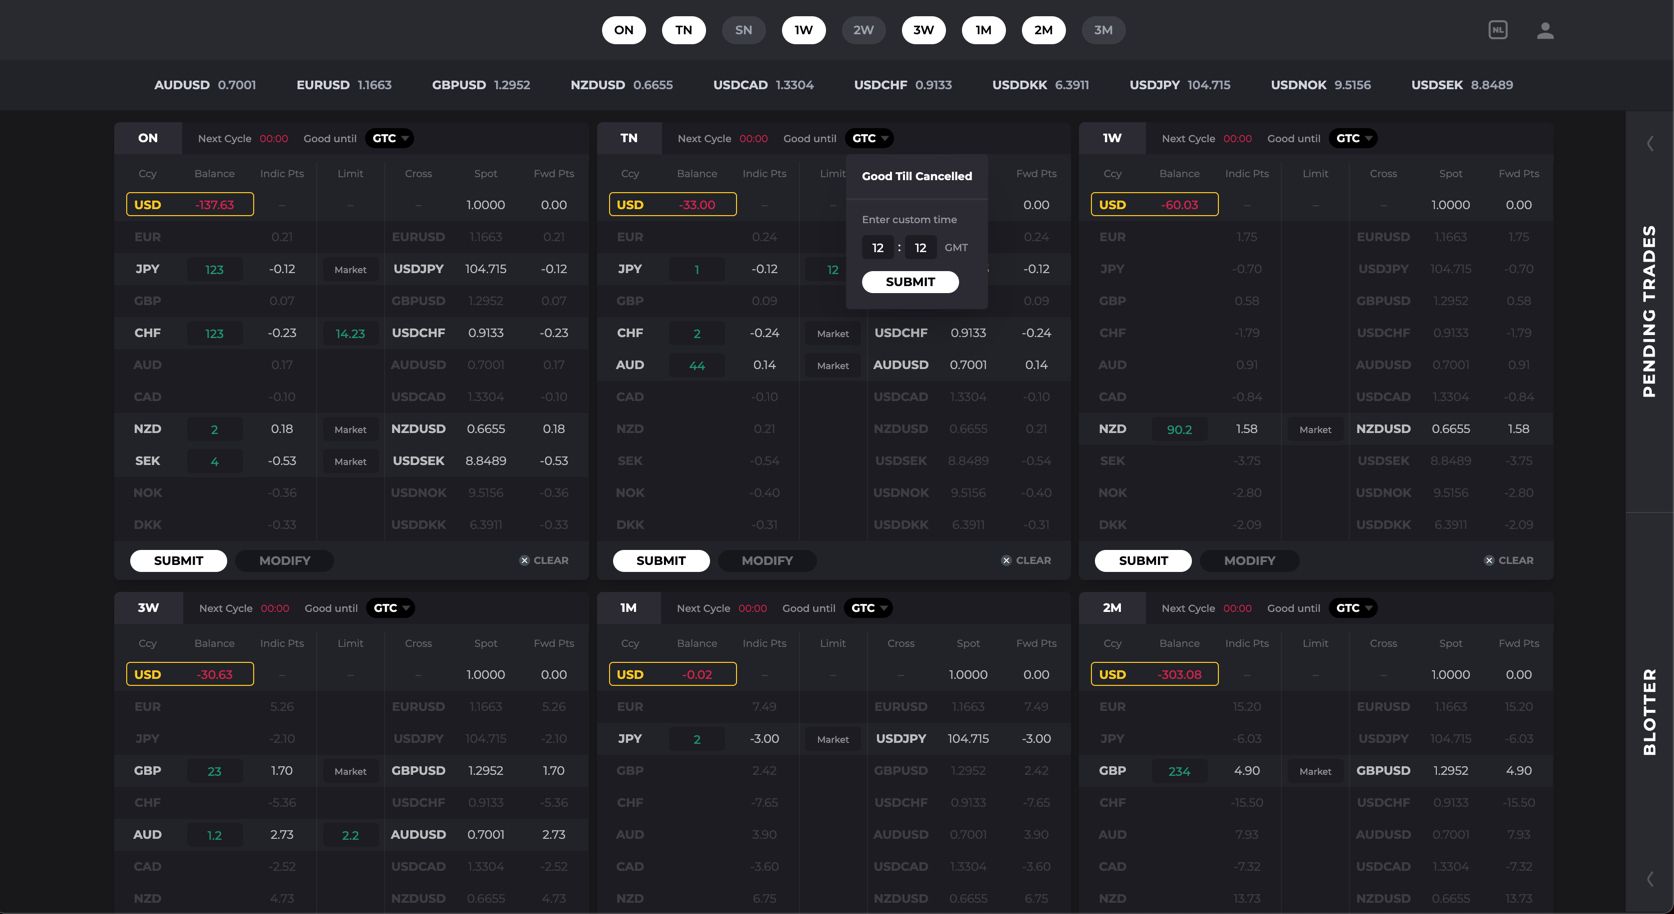Select Good Till Cancelled option

coord(917,176)
